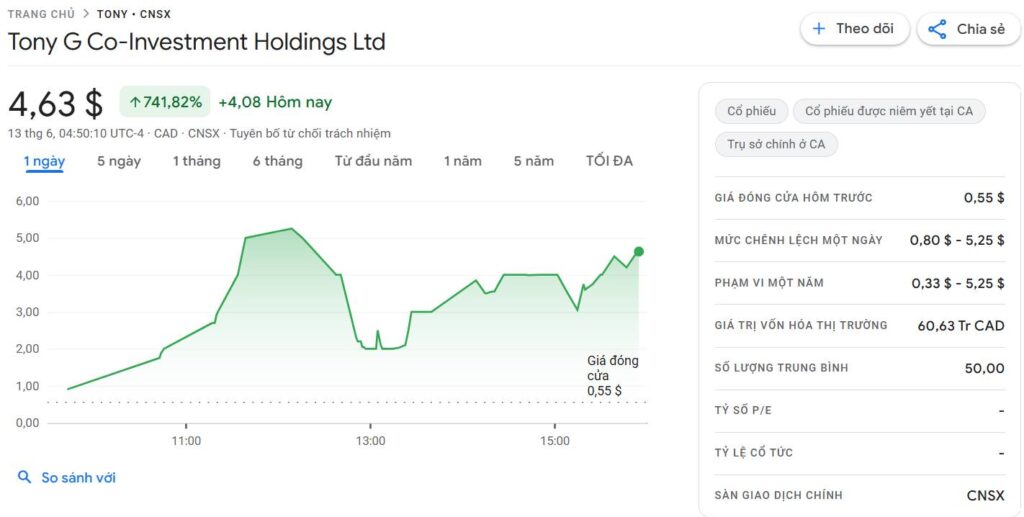Open Tuyên bố từ chối trách nhiệm link
The width and height of the screenshot is (1024, 517).
point(310,133)
